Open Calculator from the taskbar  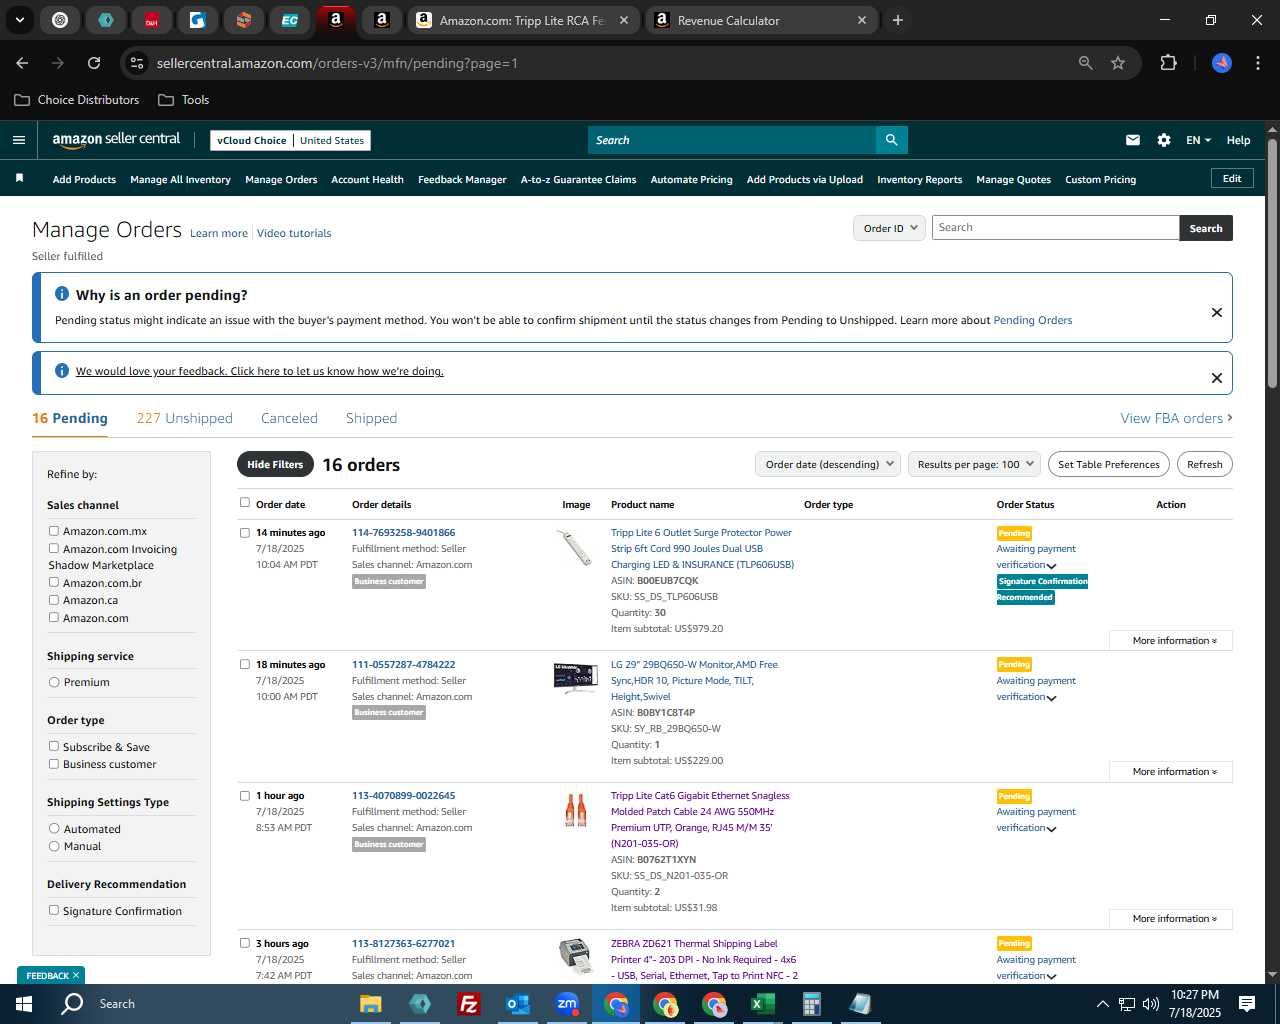click(811, 1003)
